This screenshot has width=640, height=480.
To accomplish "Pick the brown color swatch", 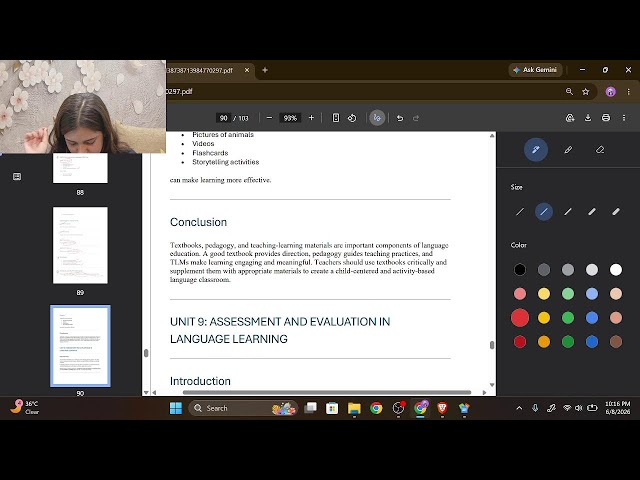I will pyautogui.click(x=616, y=342).
